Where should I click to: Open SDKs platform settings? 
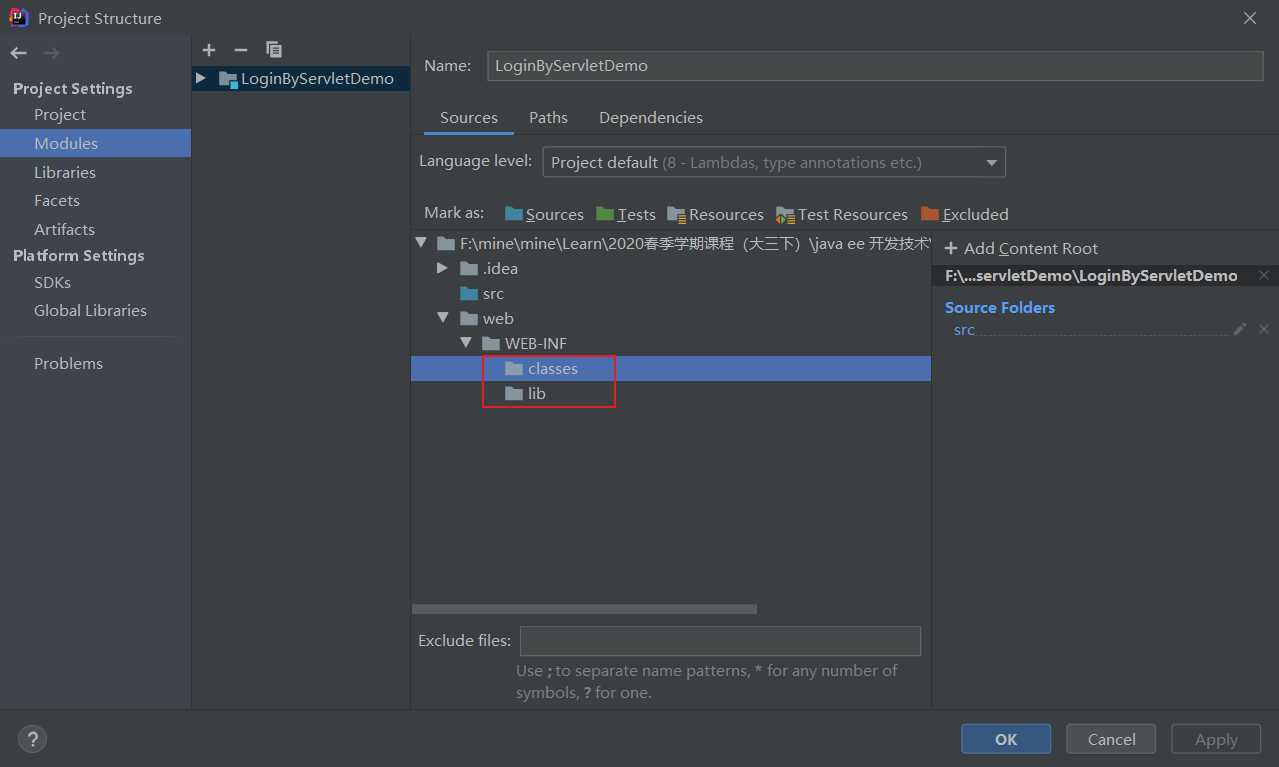click(x=52, y=282)
